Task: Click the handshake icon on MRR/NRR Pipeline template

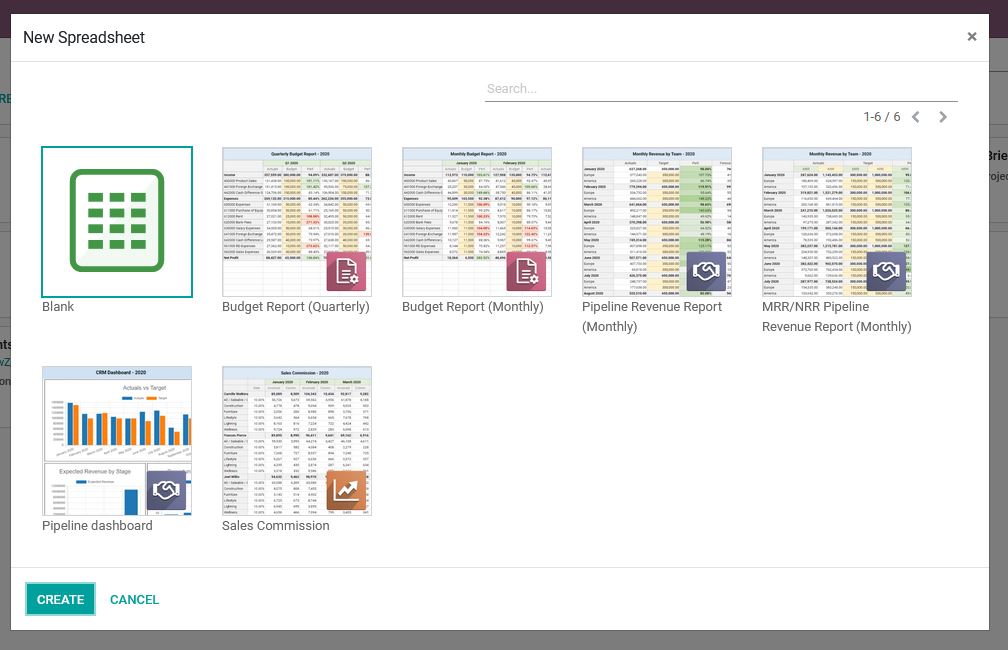Action: 887,271
